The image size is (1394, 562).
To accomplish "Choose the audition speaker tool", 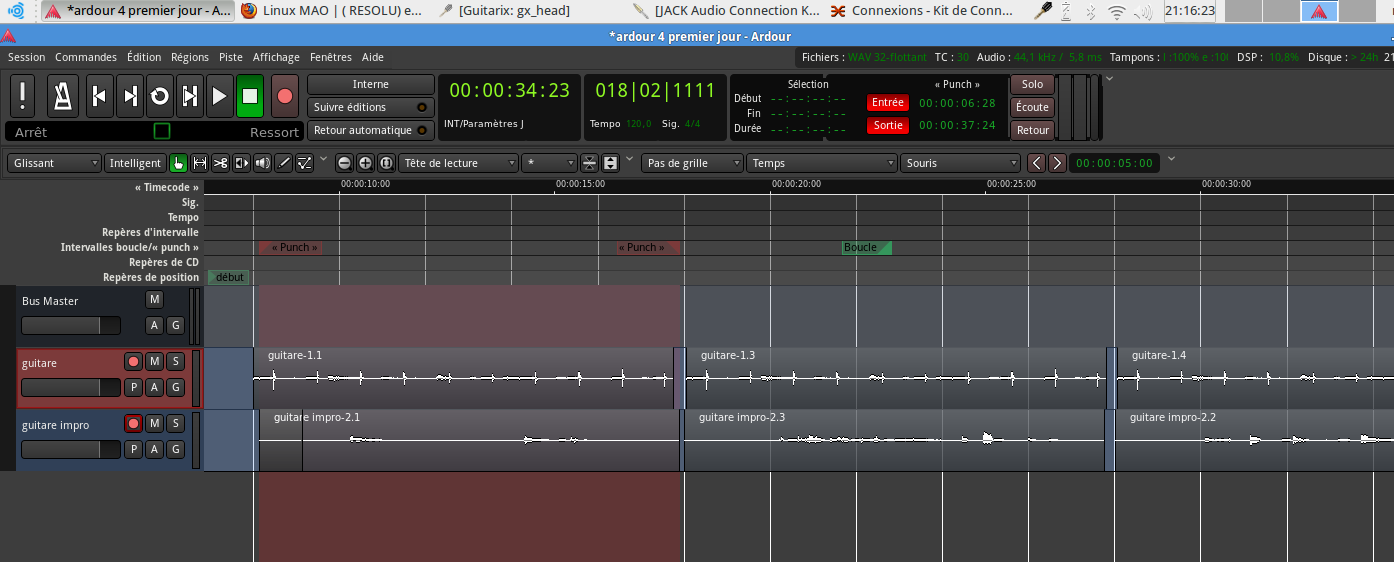I will tap(263, 163).
